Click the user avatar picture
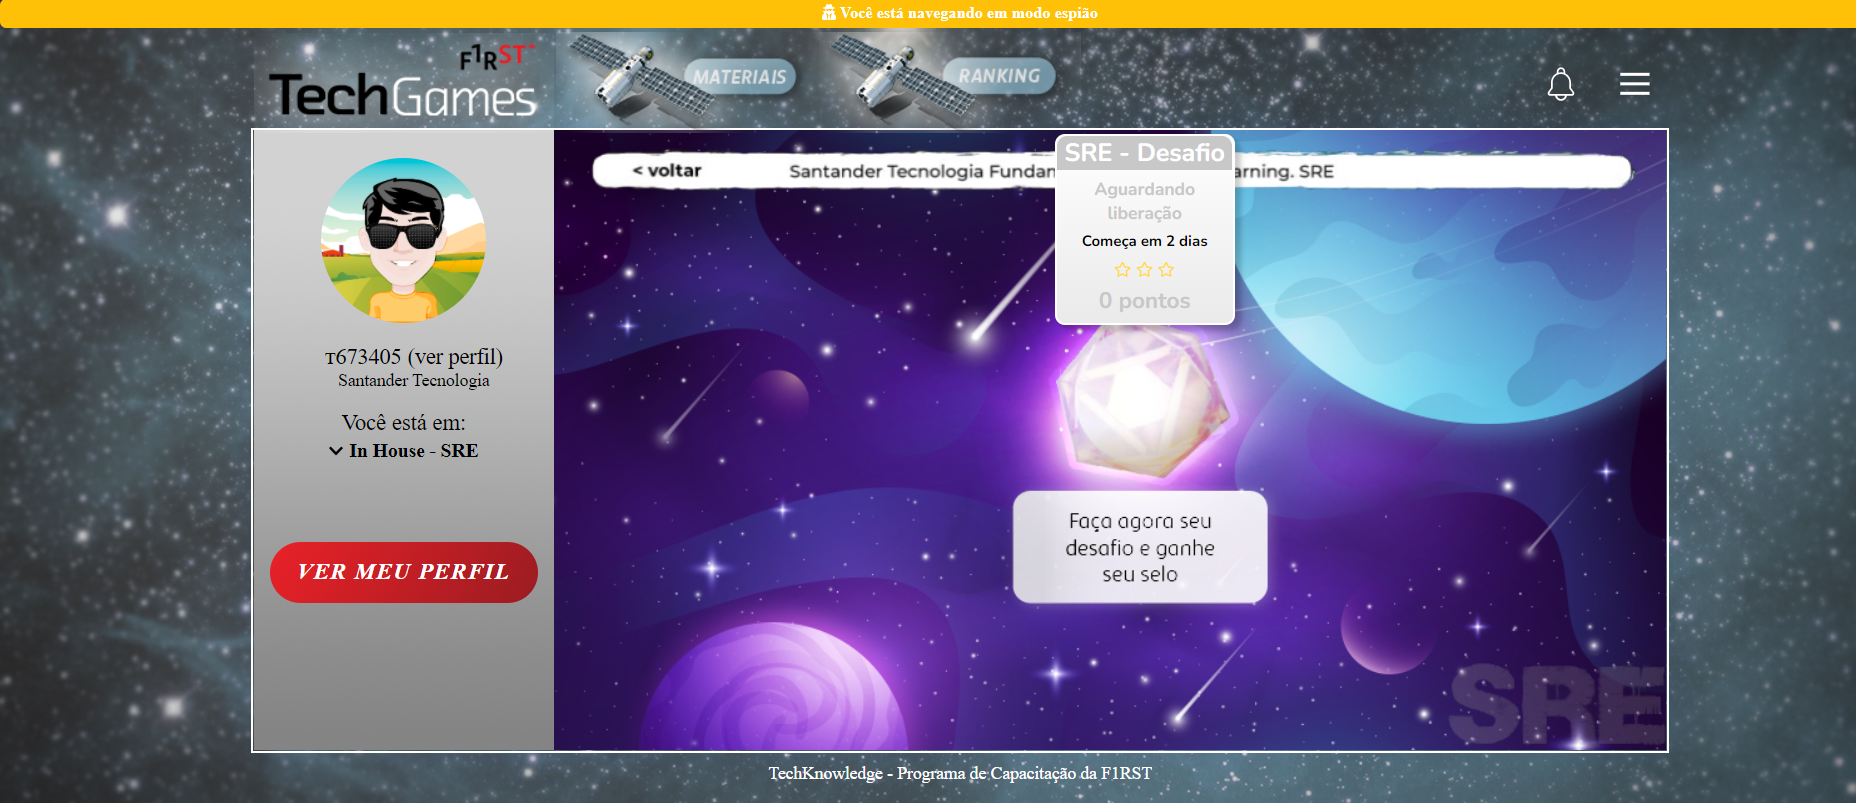 click(x=403, y=240)
